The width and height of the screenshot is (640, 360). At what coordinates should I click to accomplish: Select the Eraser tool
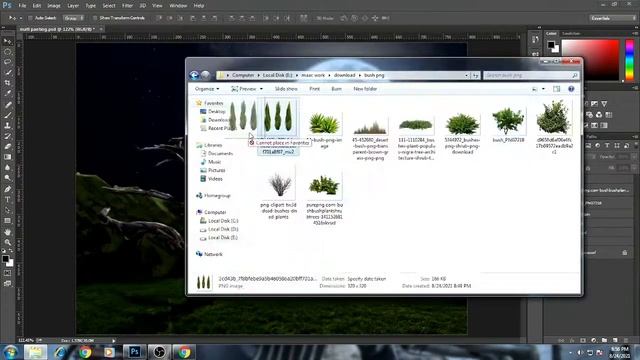tap(7, 147)
